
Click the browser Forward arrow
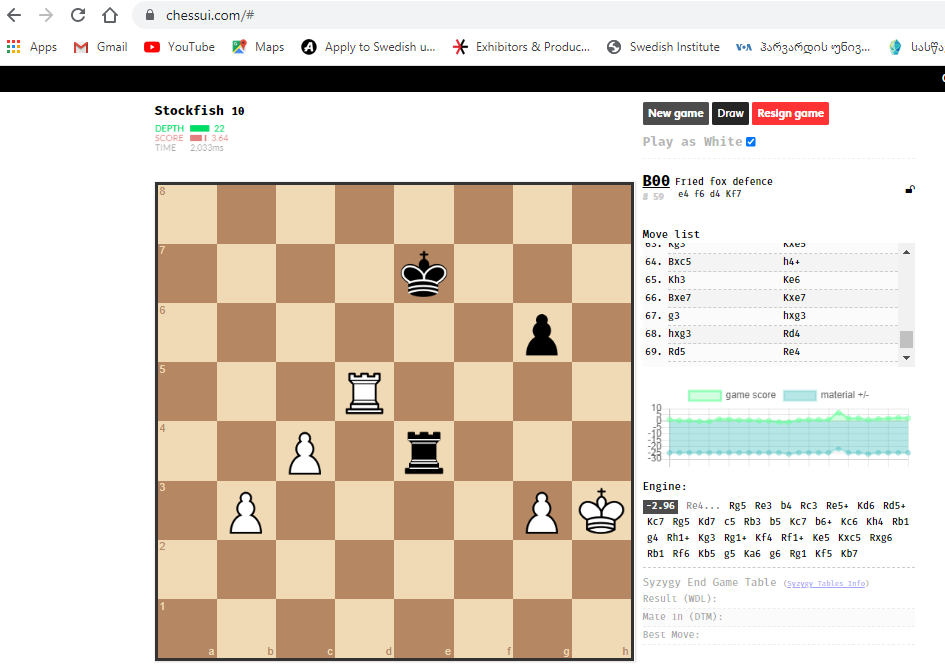pyautogui.click(x=46, y=15)
